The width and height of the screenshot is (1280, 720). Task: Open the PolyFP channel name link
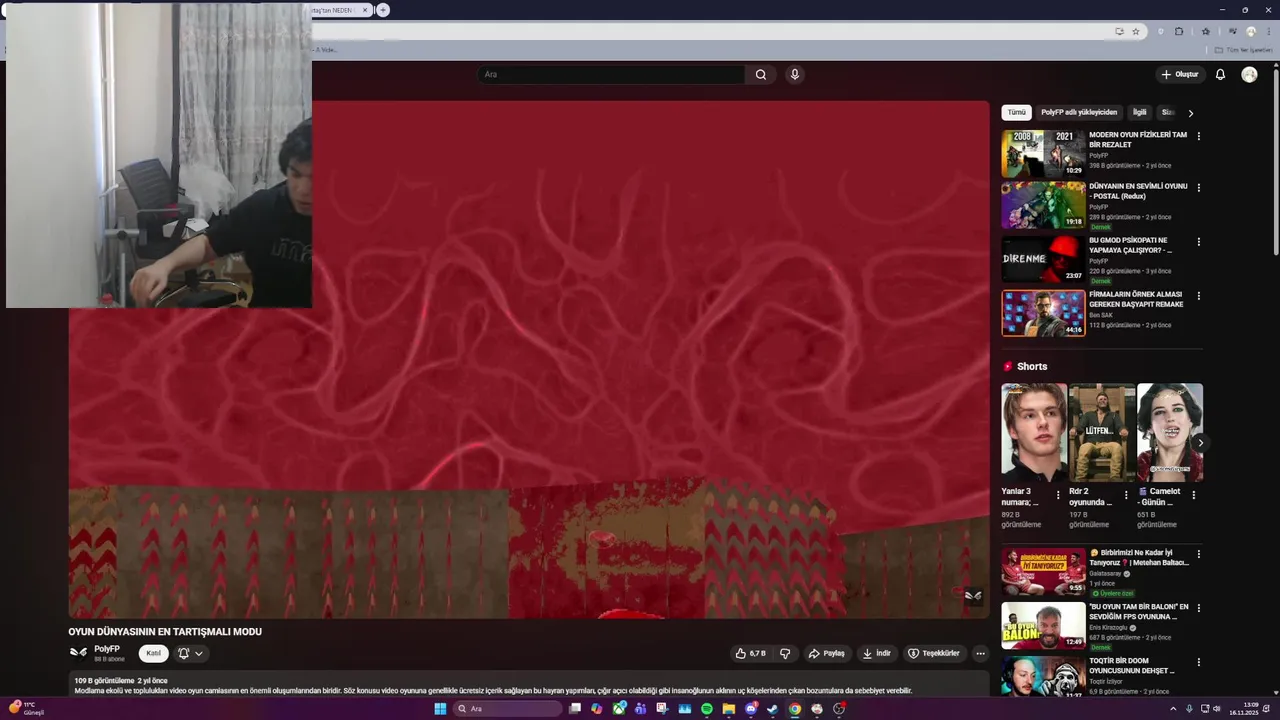click(x=107, y=649)
